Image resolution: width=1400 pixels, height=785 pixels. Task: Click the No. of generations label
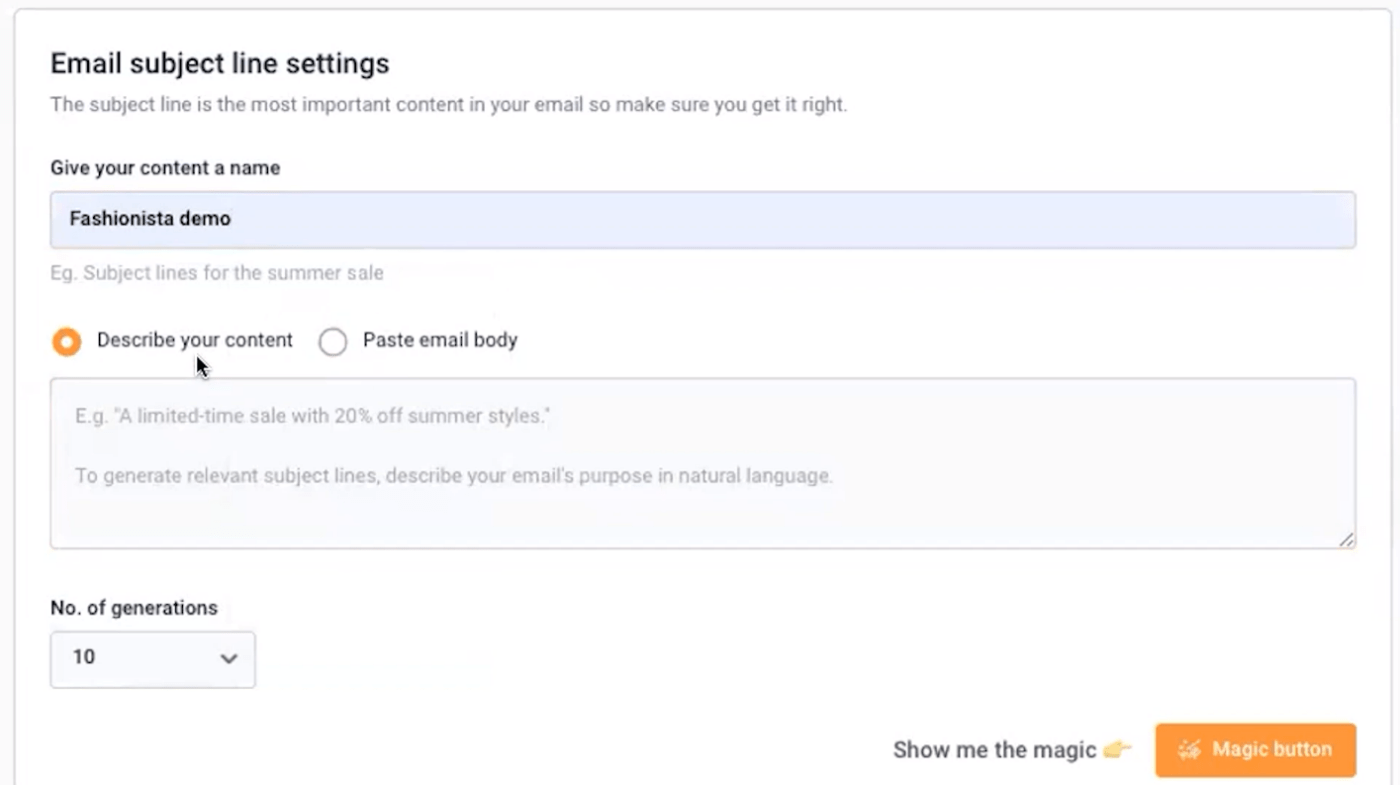pos(134,608)
